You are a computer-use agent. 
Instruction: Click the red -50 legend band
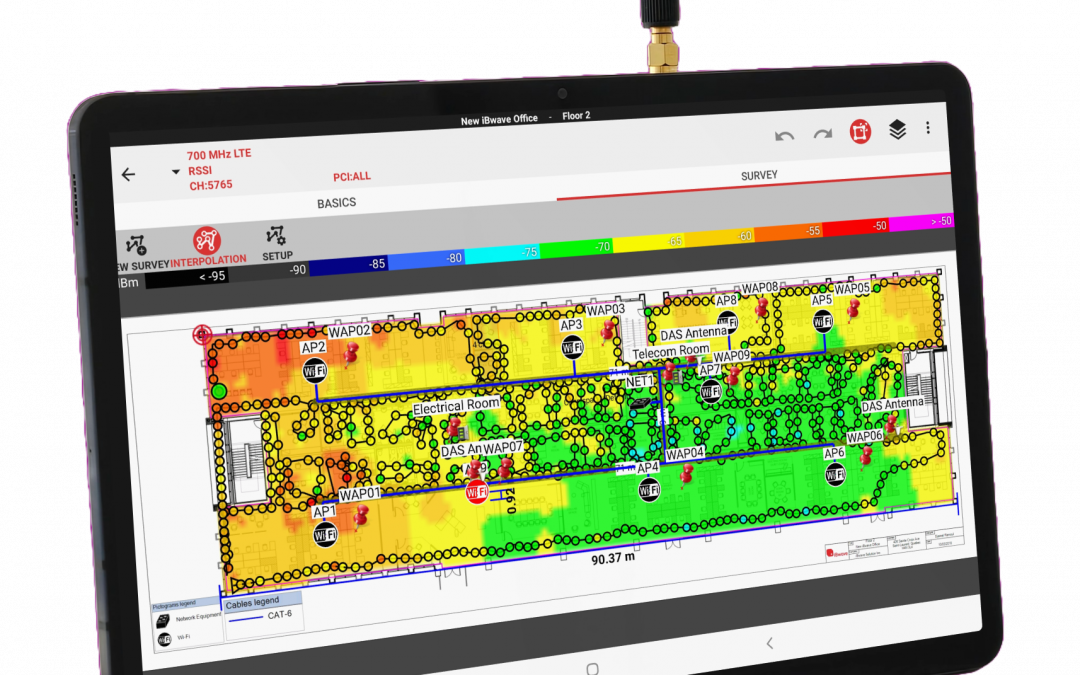(856, 227)
